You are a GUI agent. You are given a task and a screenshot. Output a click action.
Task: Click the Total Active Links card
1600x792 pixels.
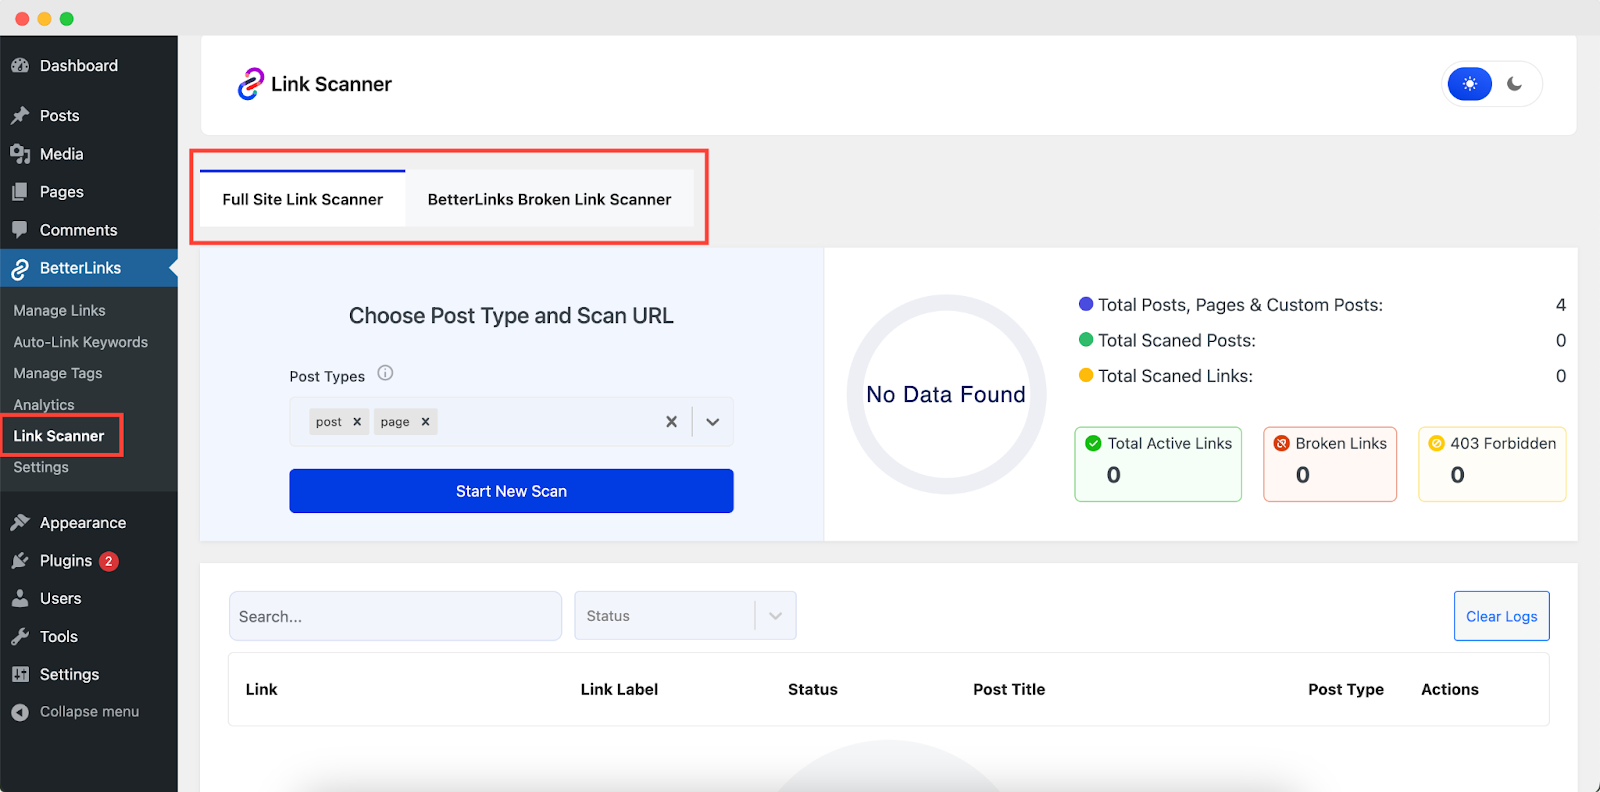click(x=1158, y=464)
